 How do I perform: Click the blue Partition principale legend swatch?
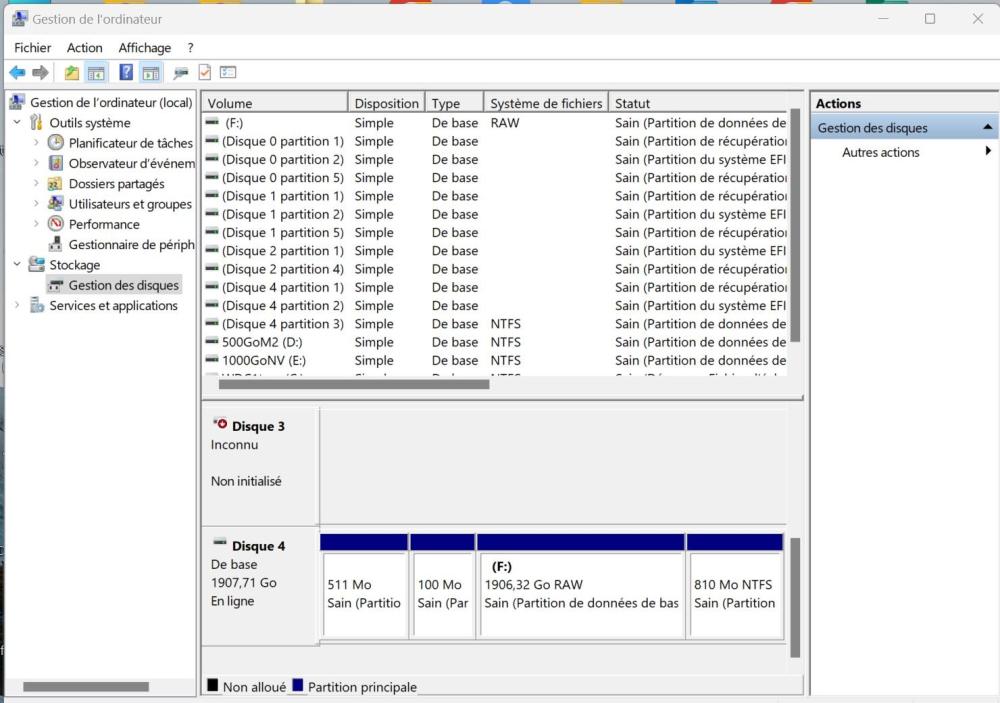(x=298, y=686)
